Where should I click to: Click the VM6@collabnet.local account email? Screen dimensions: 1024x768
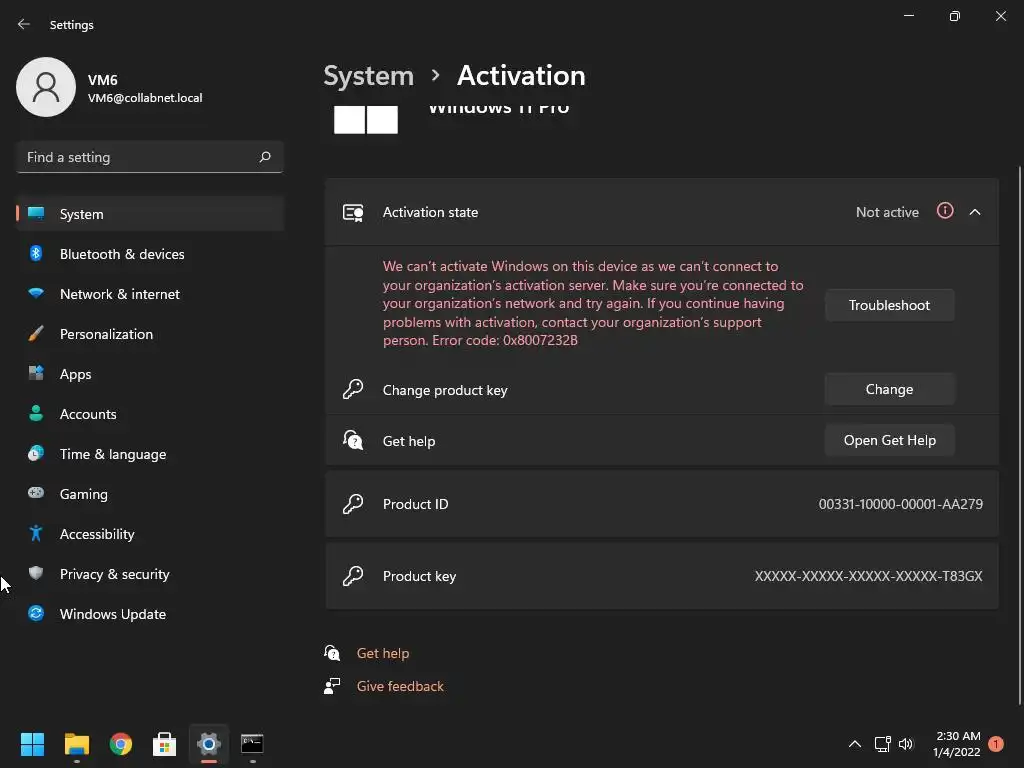(145, 98)
